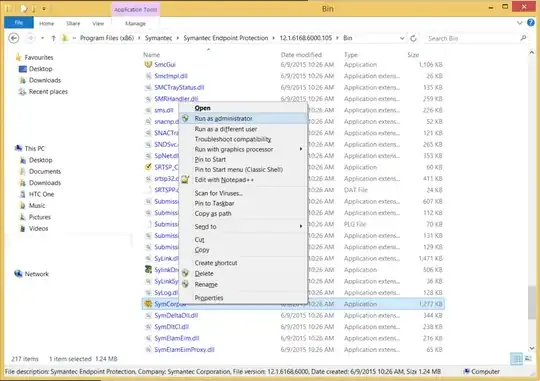Viewport: 540px width, 381px height.
Task: Click the SylinkDrop application icon
Action: point(148,270)
